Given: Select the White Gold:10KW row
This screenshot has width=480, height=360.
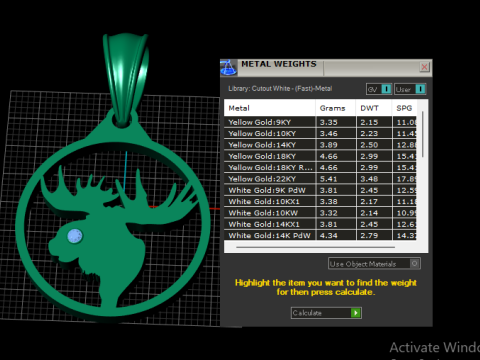Looking at the screenshot, I should (x=320, y=213).
